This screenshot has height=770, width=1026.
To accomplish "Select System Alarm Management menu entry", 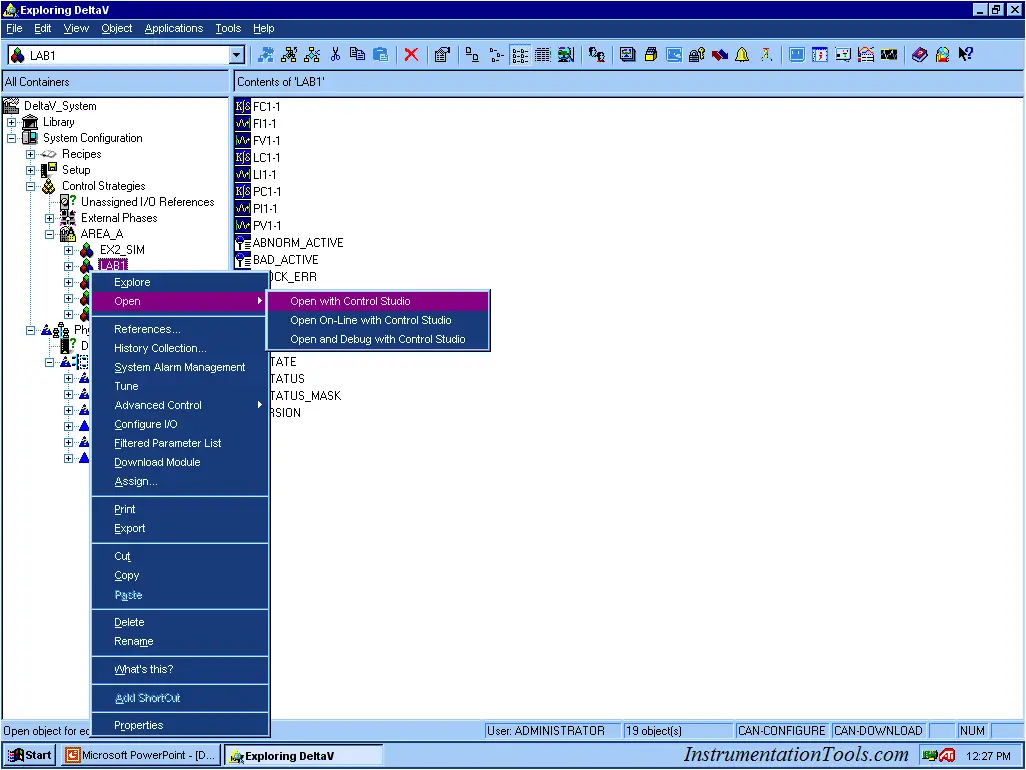I will coord(180,367).
